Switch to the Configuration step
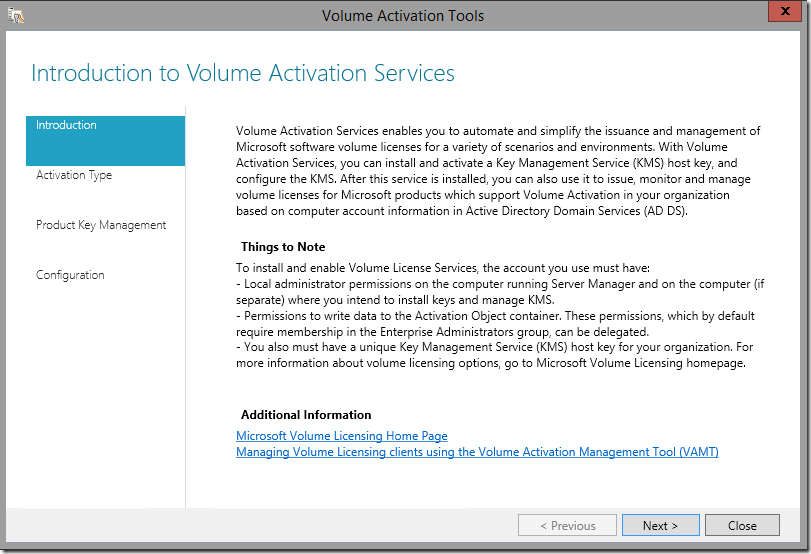 pos(70,275)
